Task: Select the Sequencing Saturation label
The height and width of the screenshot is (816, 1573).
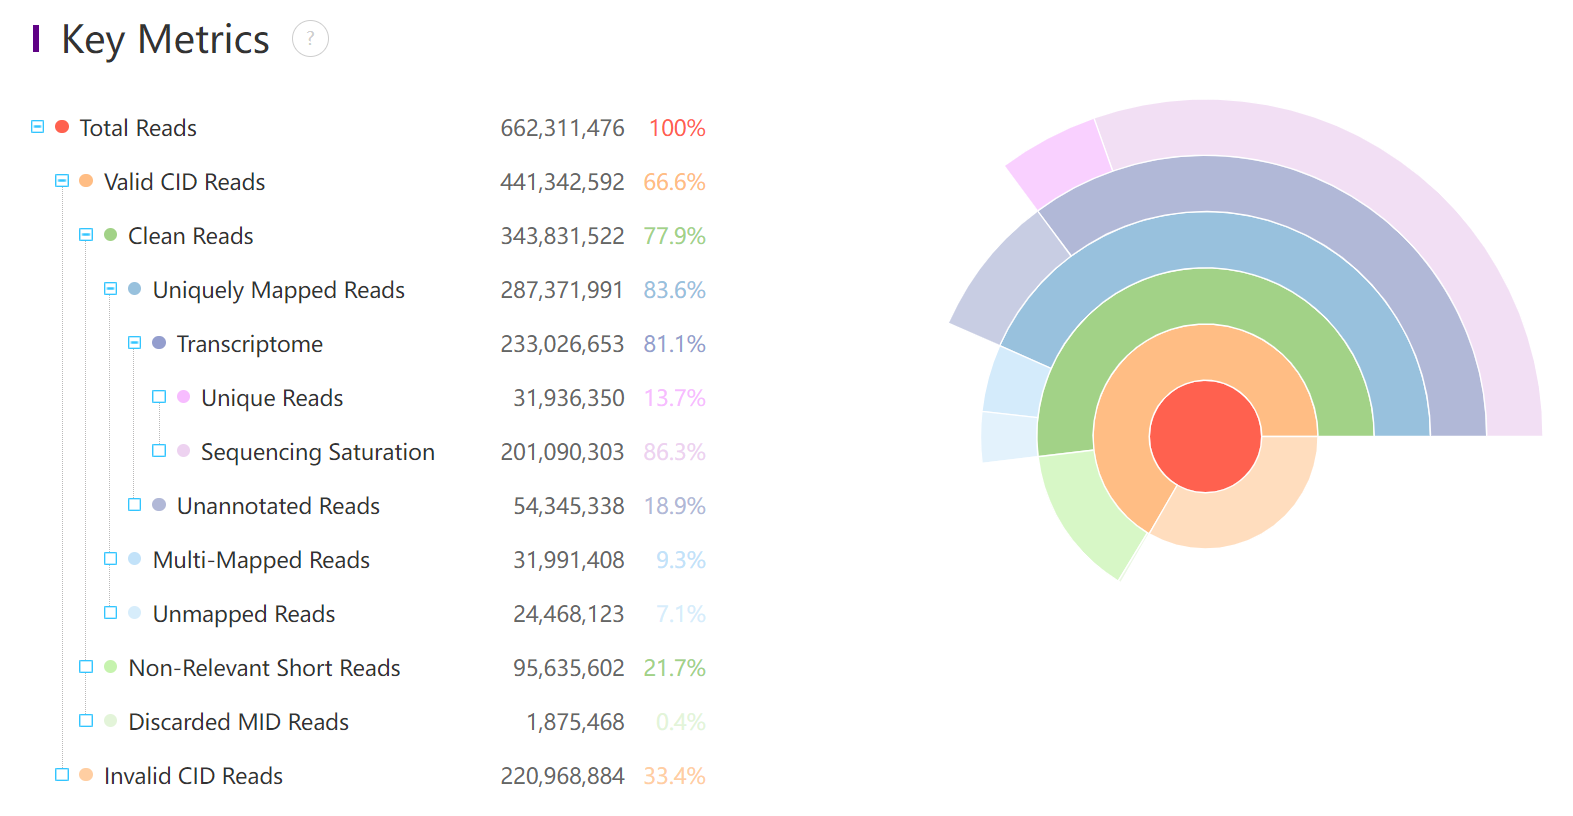Action: [x=318, y=453]
